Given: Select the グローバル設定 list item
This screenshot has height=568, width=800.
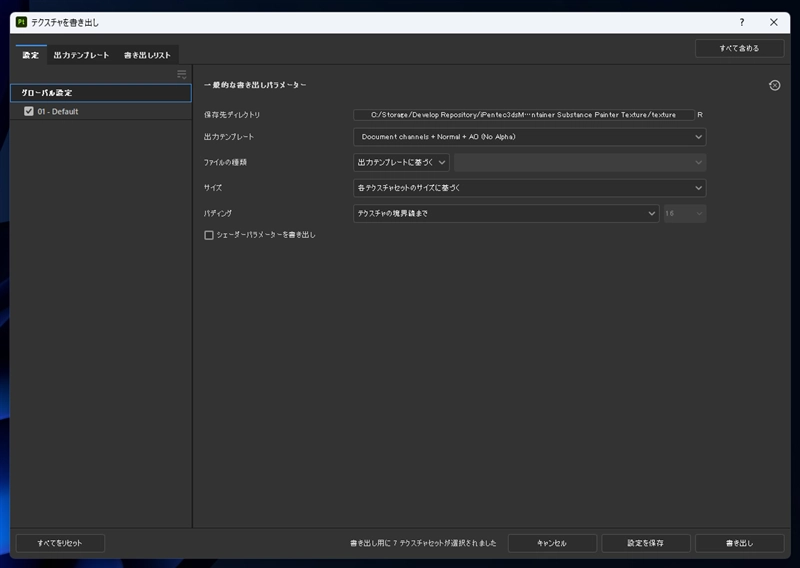Looking at the screenshot, I should [101, 93].
